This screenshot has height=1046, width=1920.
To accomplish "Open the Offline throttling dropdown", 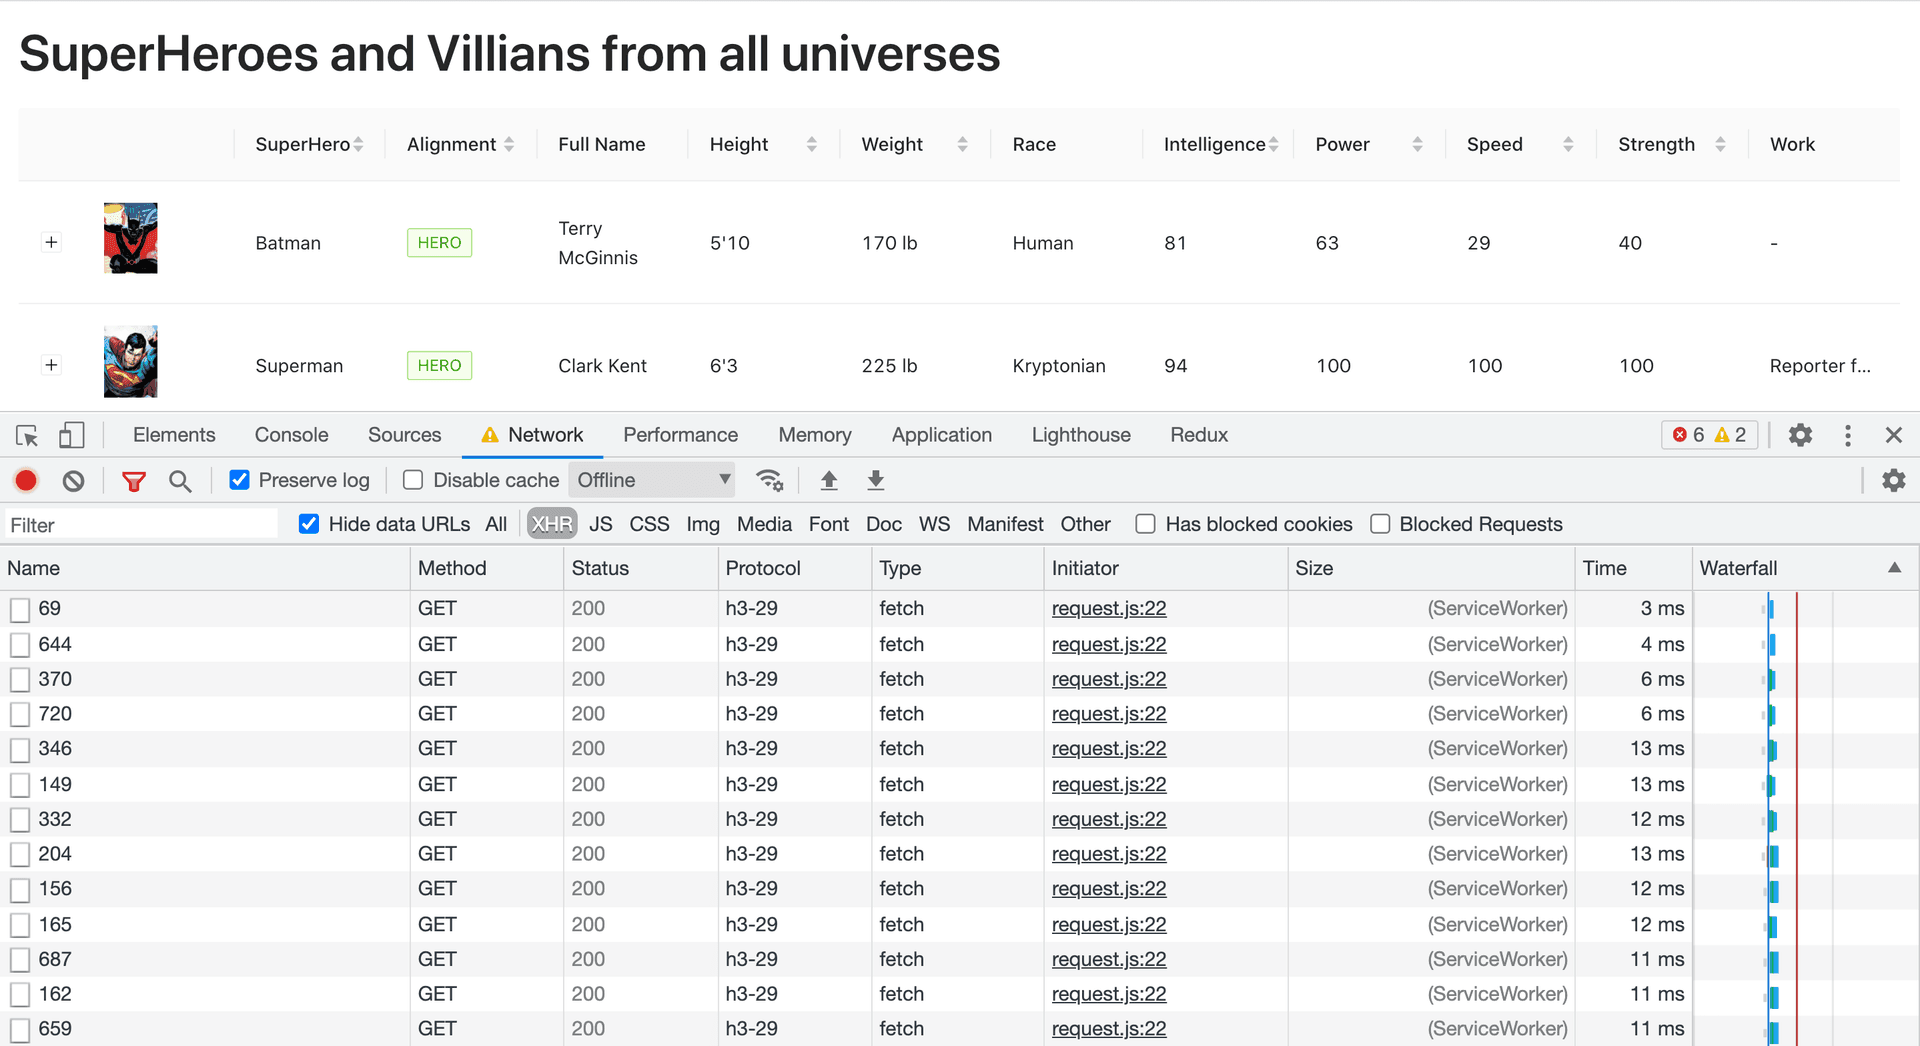I will pyautogui.click(x=652, y=480).
